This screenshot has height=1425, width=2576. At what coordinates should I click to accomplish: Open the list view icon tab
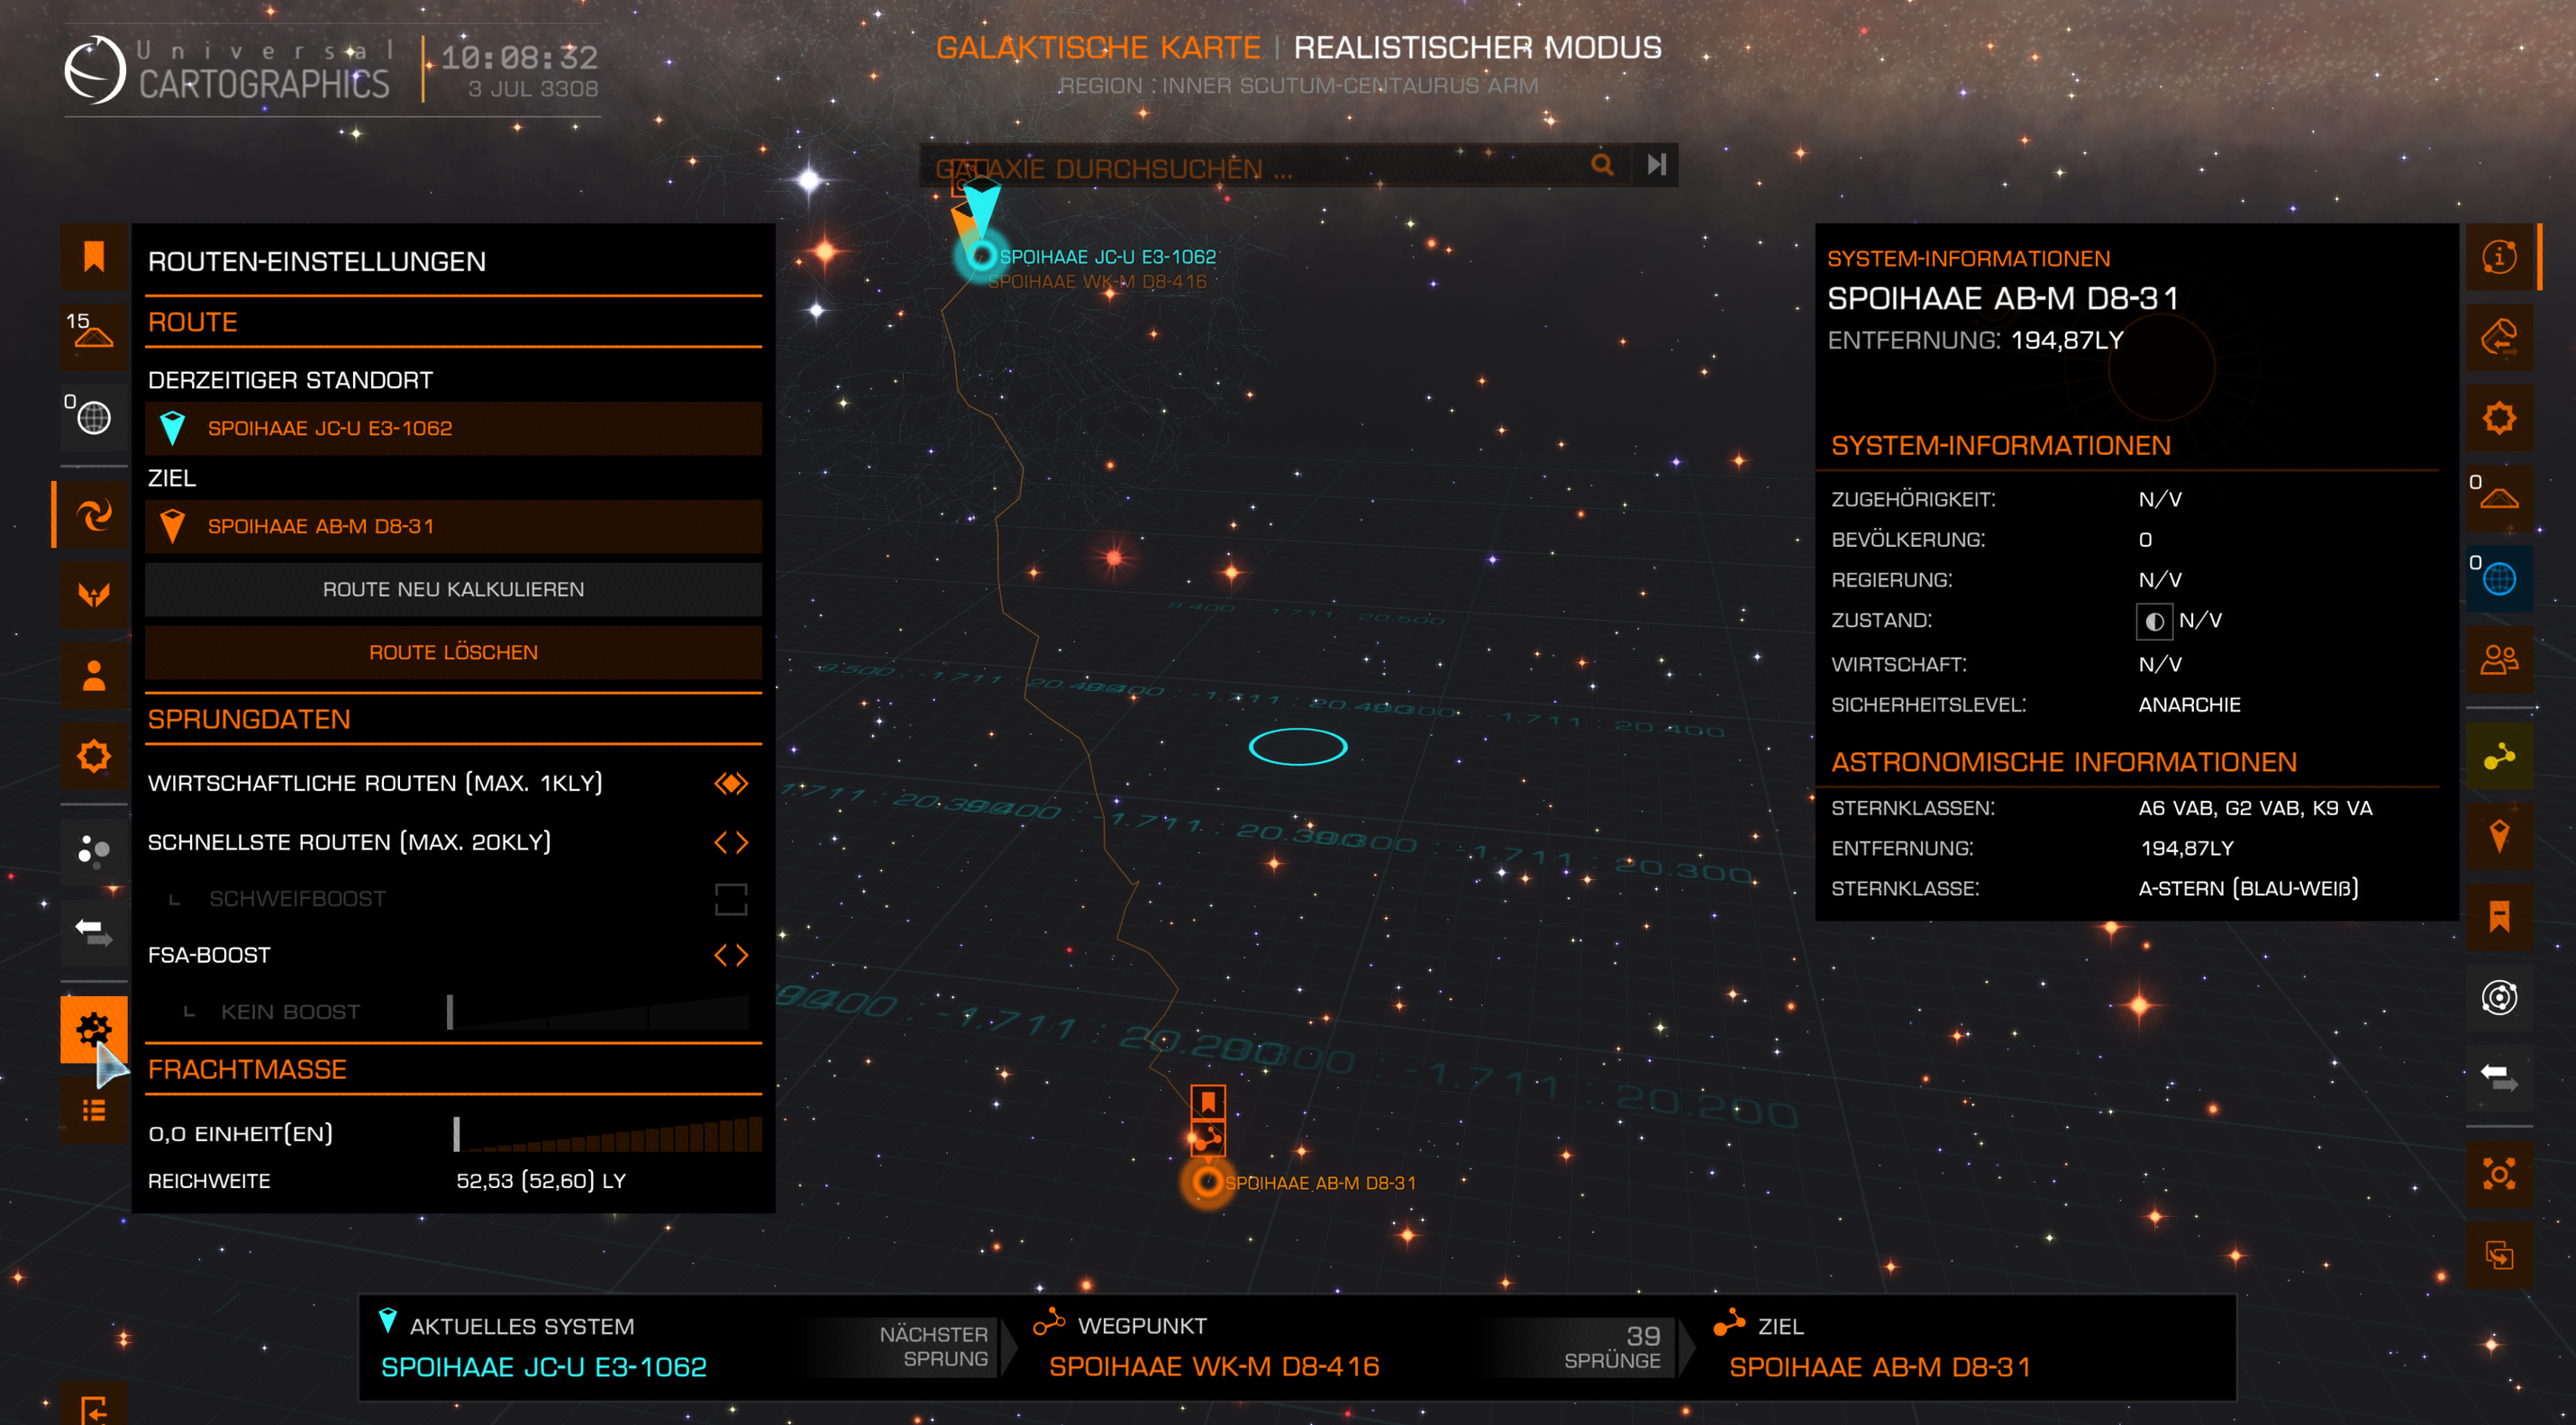click(x=94, y=1110)
